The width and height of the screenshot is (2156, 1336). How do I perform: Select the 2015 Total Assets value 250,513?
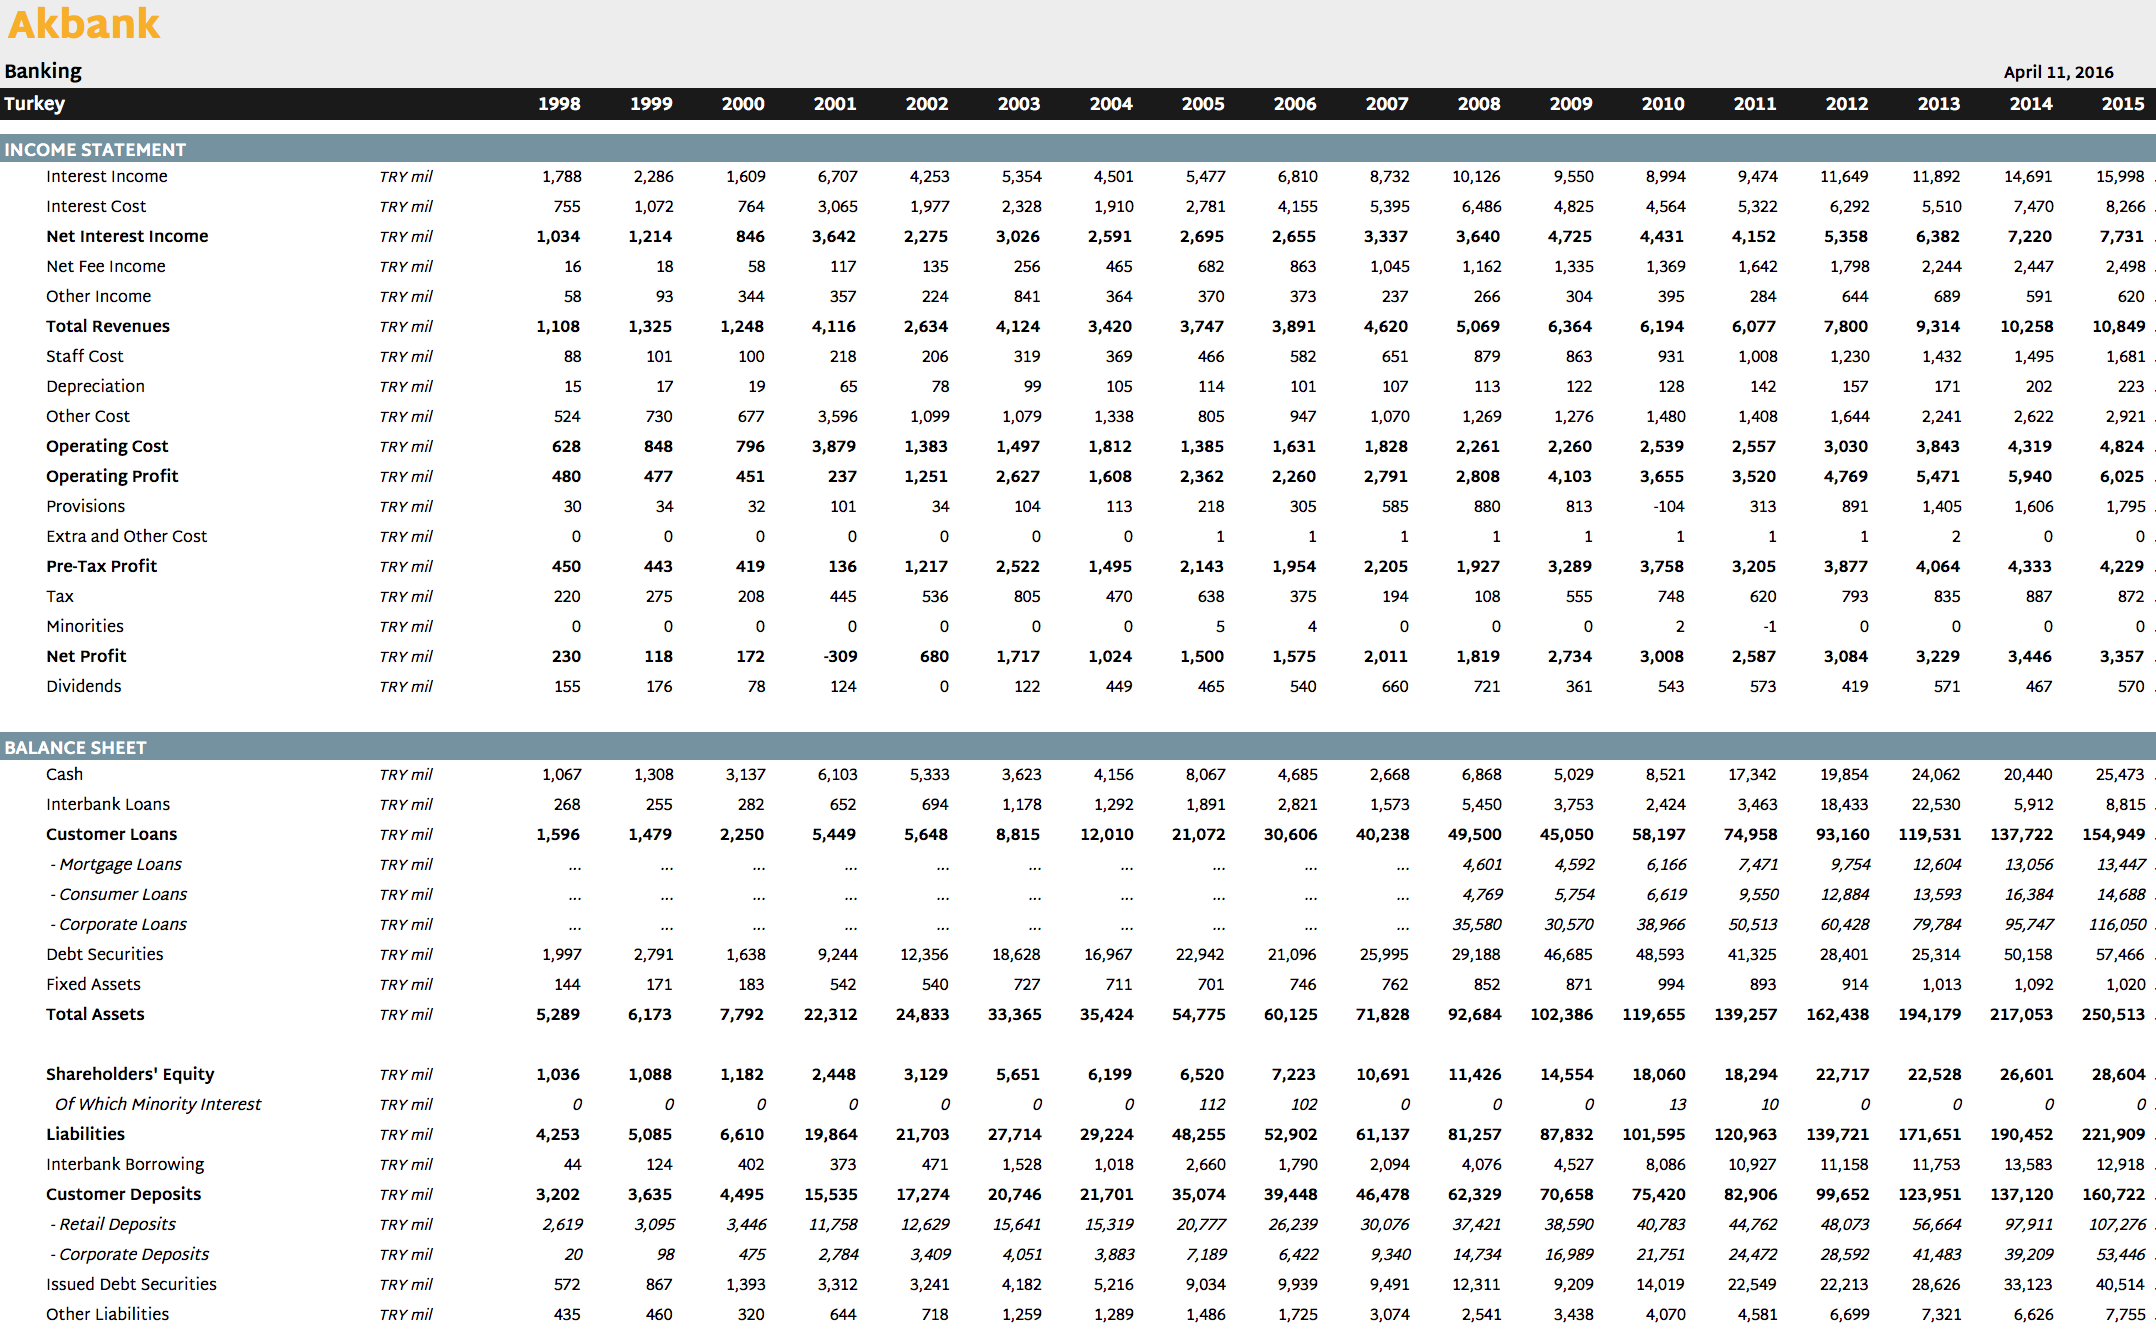(x=2113, y=1014)
